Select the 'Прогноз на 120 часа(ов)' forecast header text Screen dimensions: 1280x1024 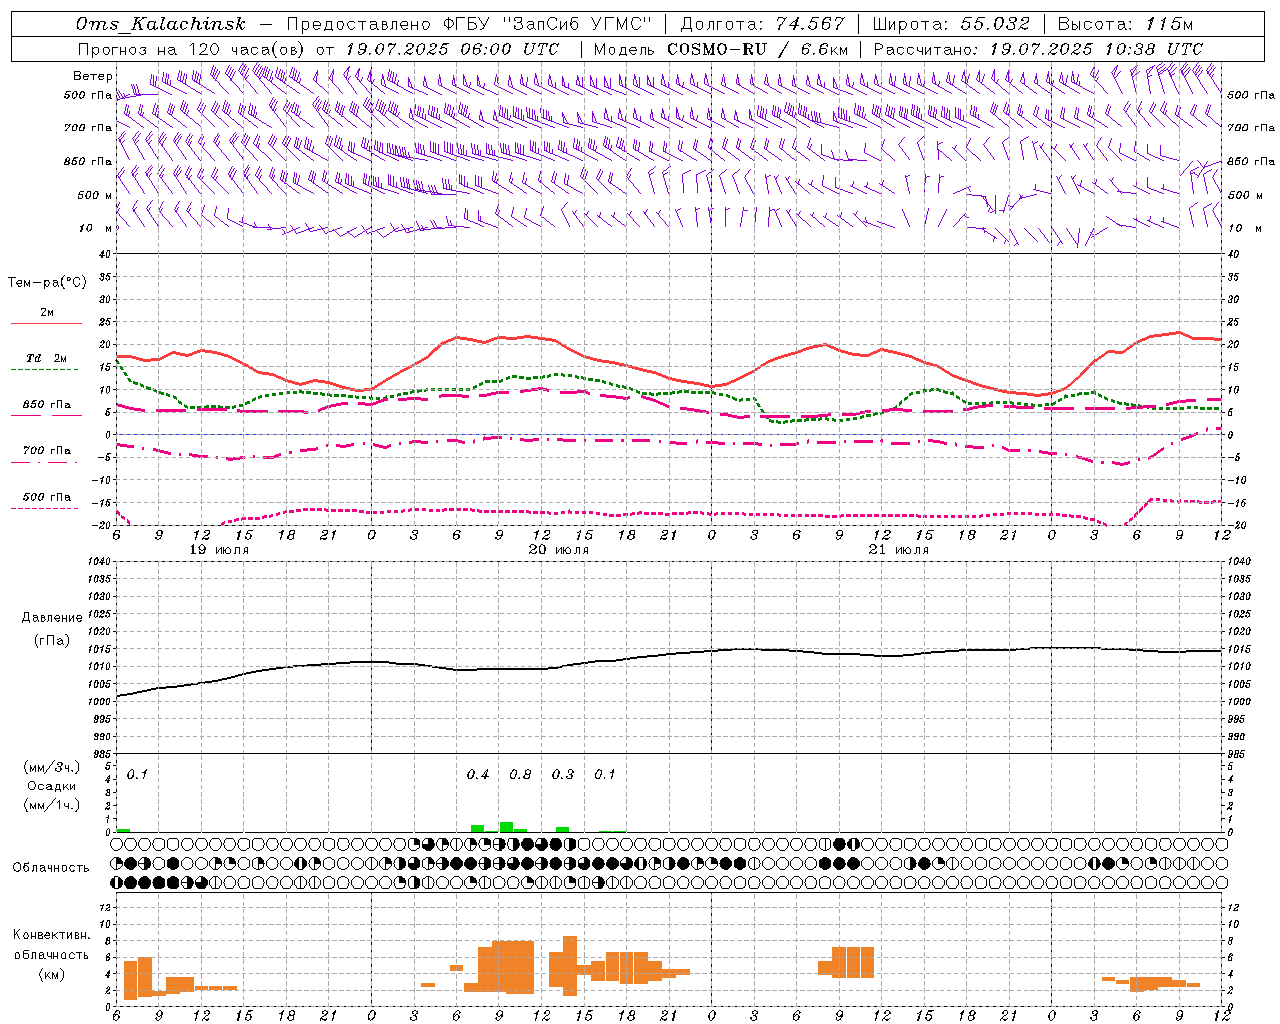[x=192, y=49]
